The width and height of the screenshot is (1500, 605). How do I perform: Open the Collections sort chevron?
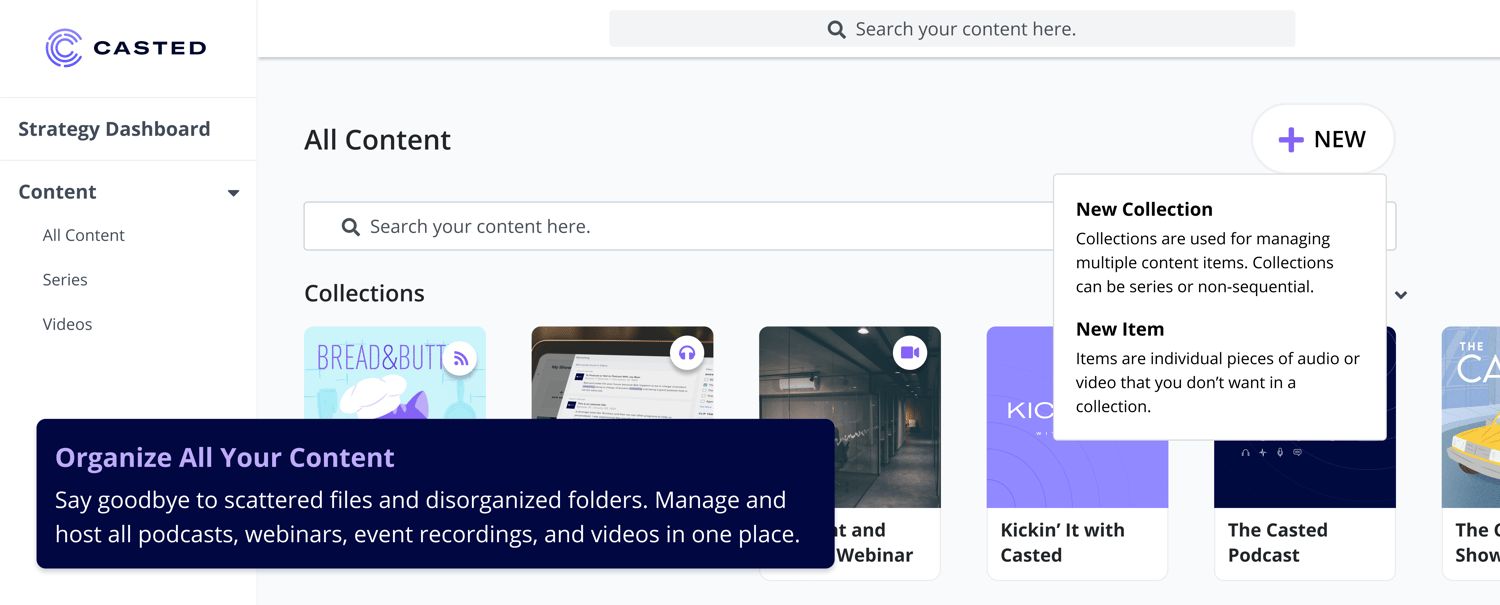click(1401, 294)
